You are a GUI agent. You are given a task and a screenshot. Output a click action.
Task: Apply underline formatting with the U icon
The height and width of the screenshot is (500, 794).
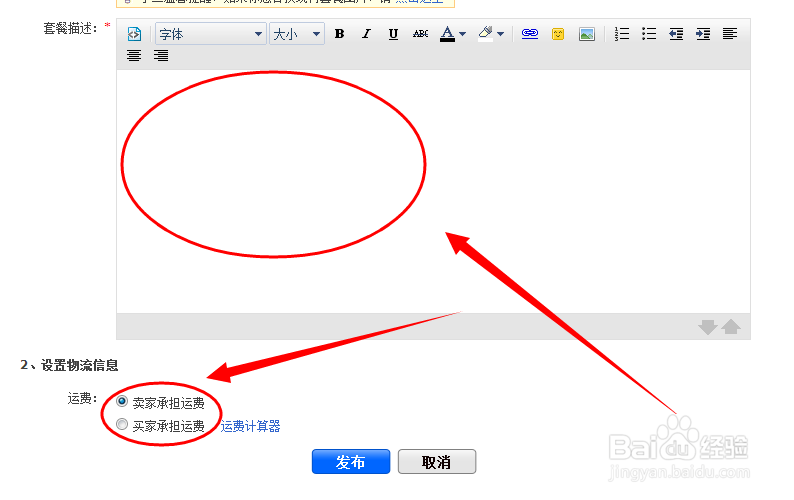tap(393, 34)
